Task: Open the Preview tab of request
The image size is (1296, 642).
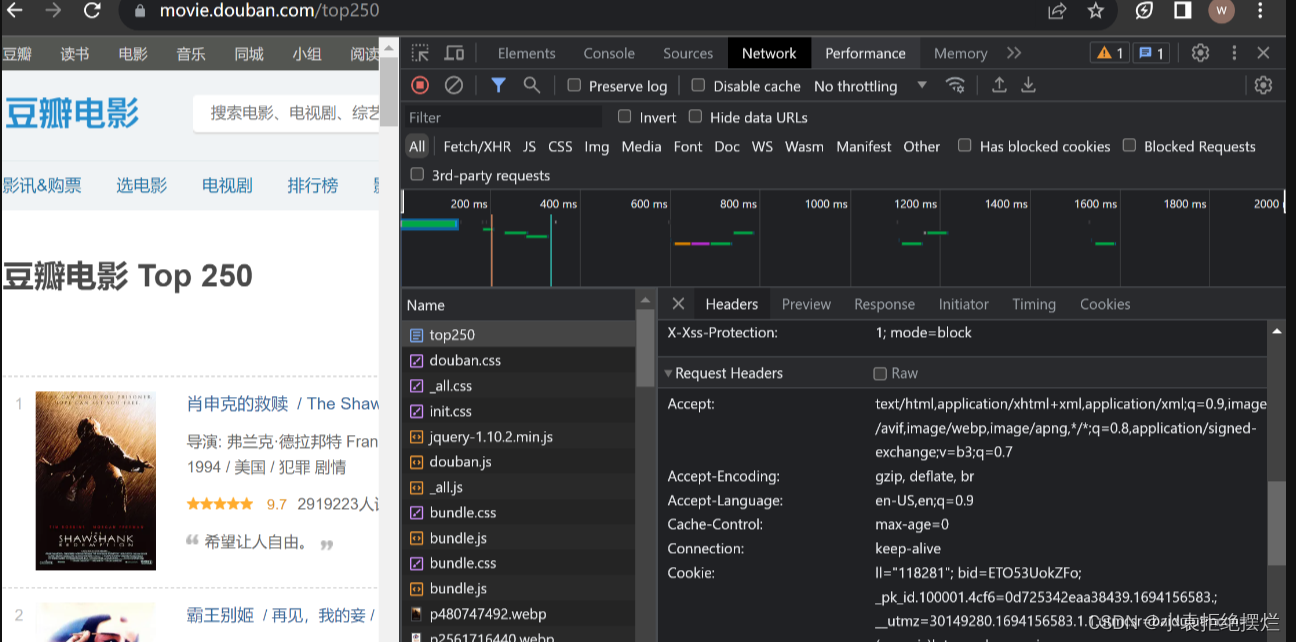Action: [x=806, y=304]
